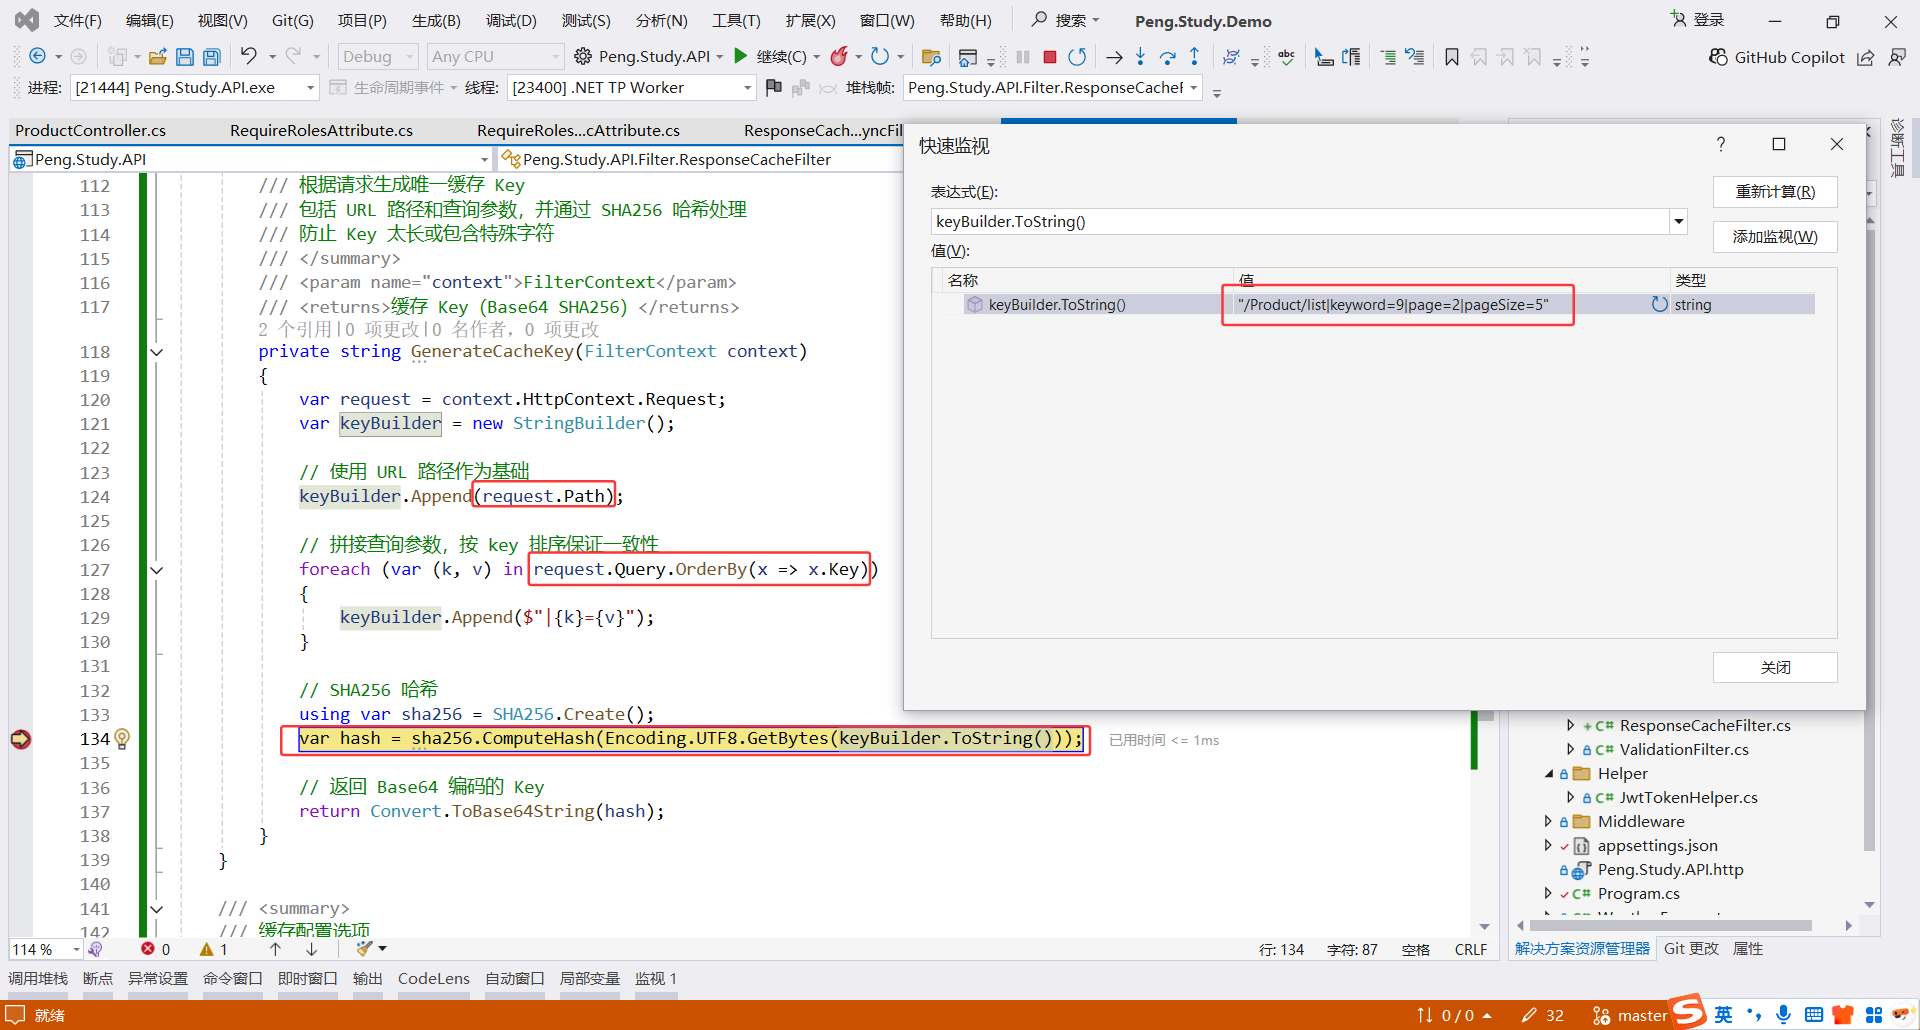Click the Quick Watch expression input field
The width and height of the screenshot is (1920, 1030).
click(x=1301, y=221)
